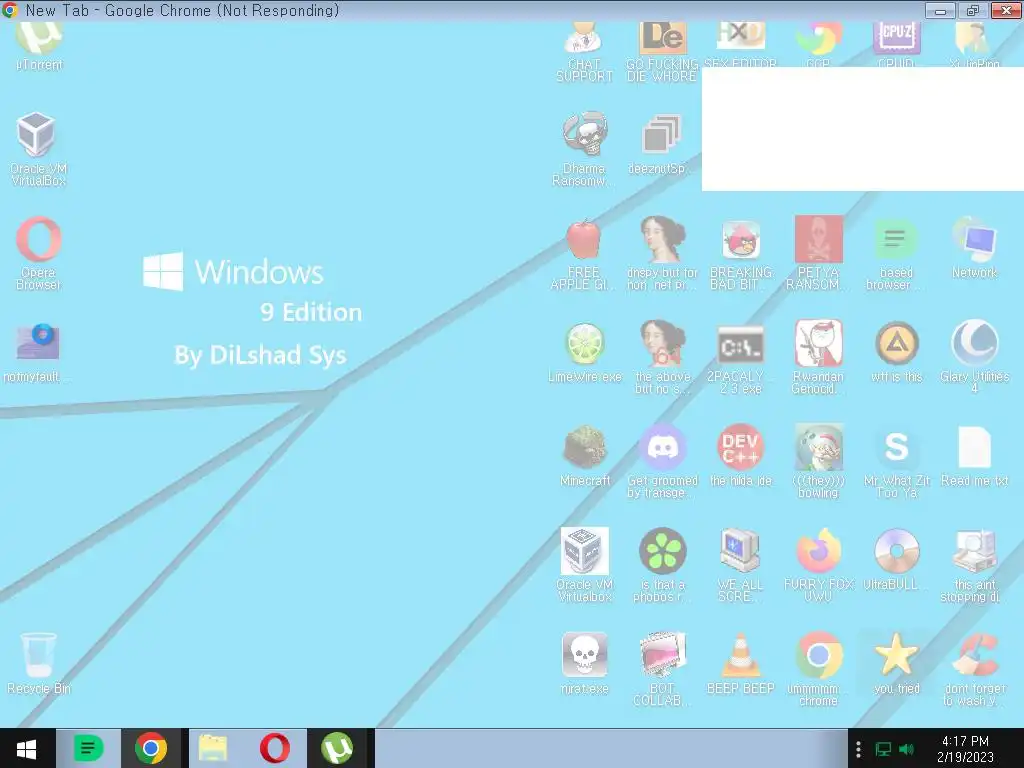This screenshot has height=768, width=1024.
Task: Click the network tray icon
Action: click(x=883, y=749)
